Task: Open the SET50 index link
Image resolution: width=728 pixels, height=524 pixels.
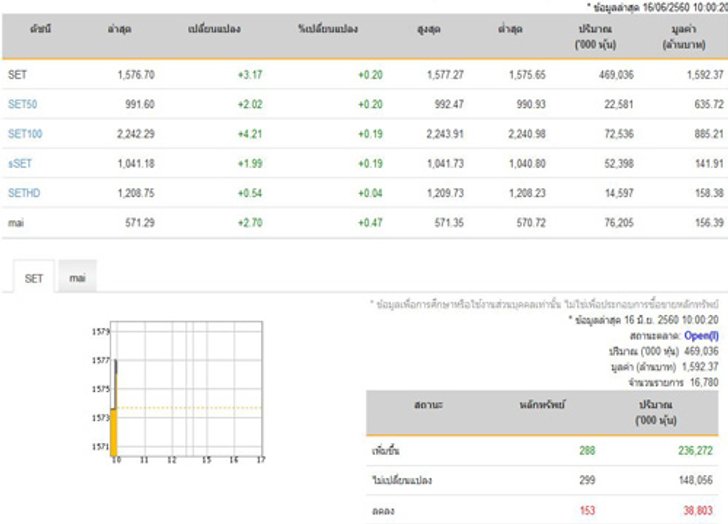Action: tap(22, 104)
